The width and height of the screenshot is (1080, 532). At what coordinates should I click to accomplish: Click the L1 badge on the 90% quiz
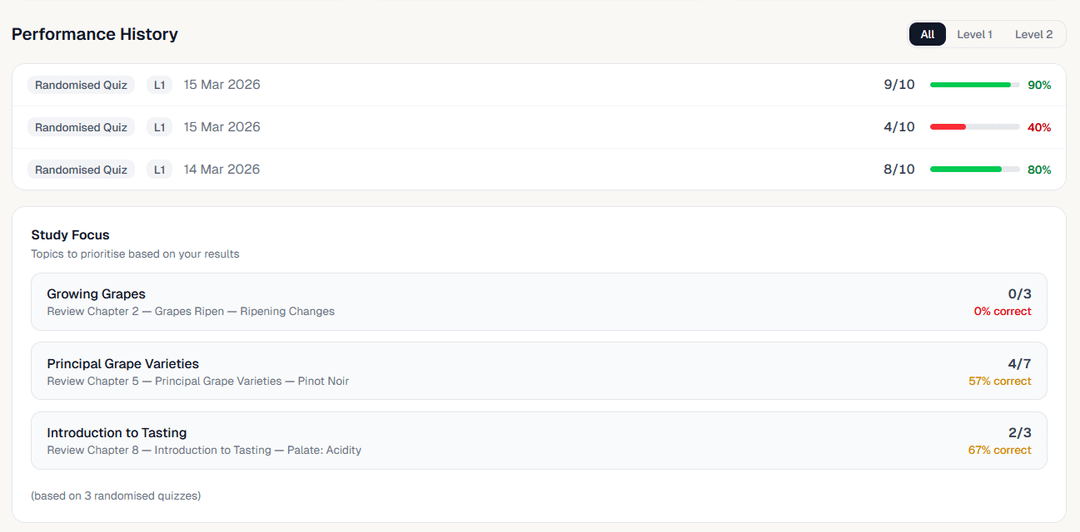point(159,85)
